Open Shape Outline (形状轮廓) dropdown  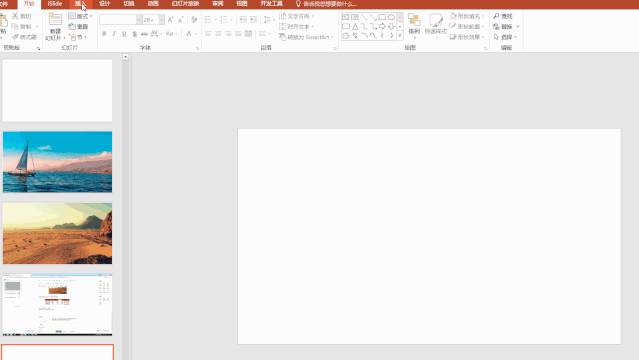(467, 27)
